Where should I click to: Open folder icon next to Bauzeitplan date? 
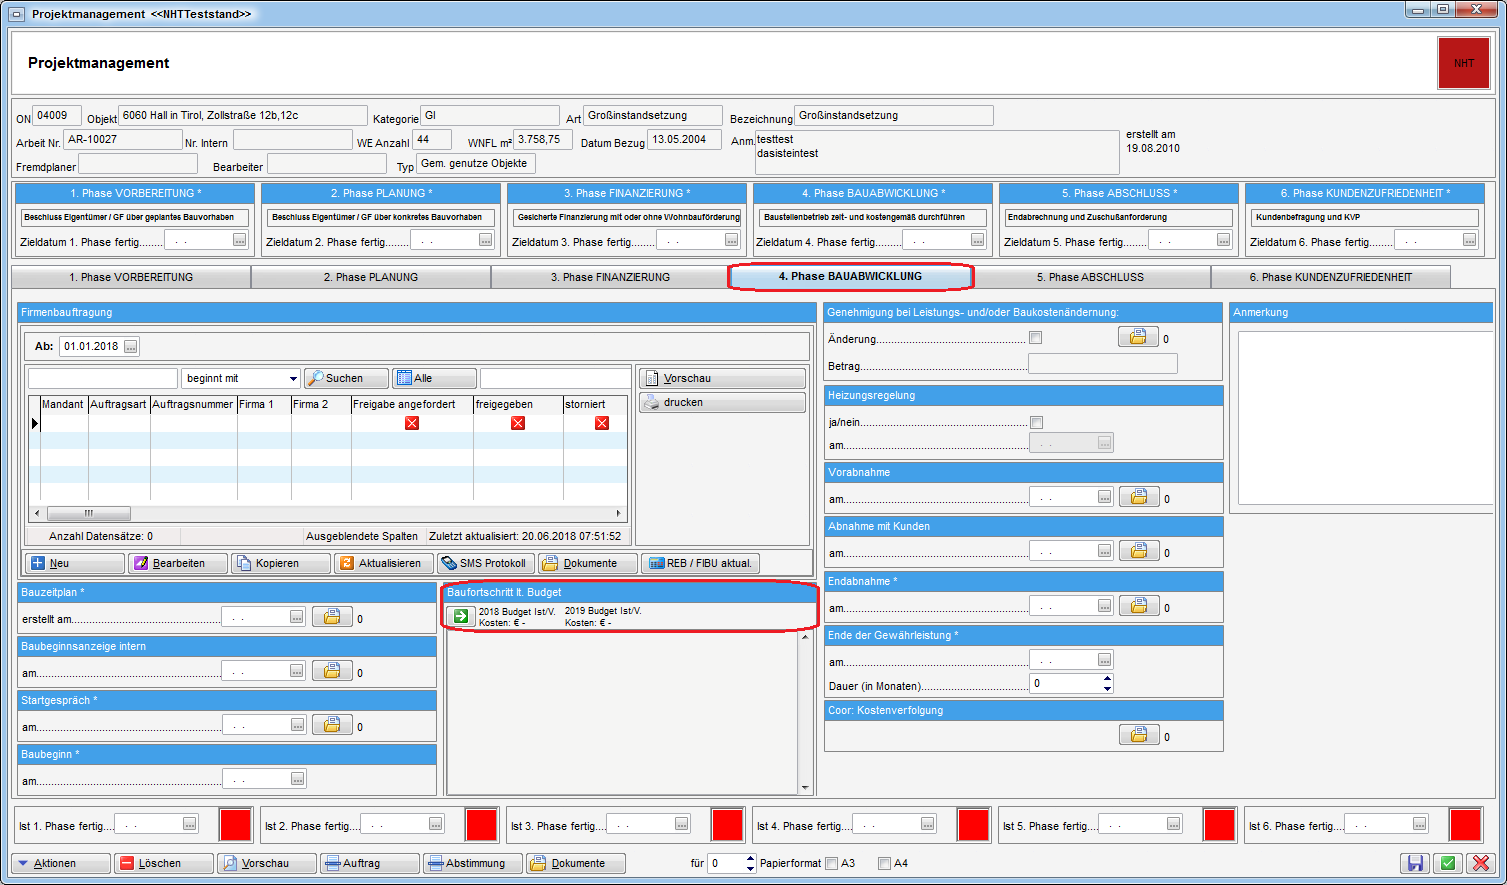click(332, 618)
